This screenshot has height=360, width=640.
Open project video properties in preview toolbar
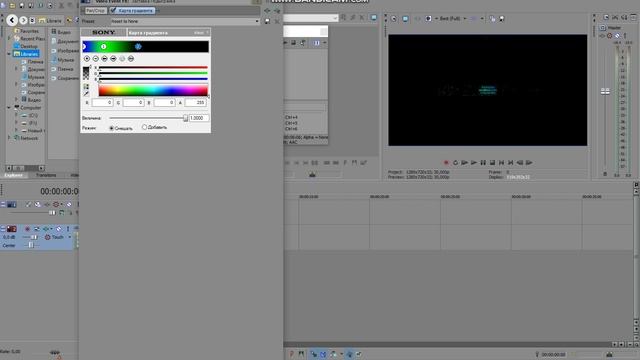pos(393,19)
